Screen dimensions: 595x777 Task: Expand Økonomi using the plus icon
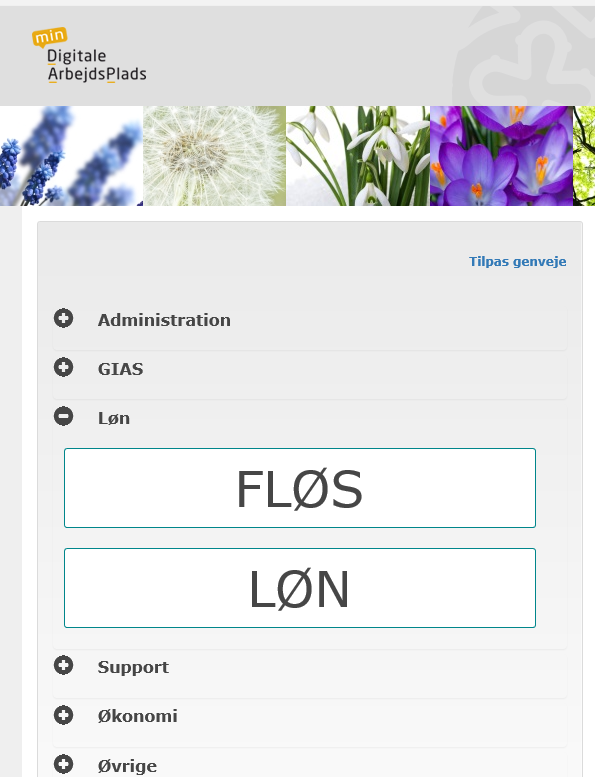pos(63,715)
